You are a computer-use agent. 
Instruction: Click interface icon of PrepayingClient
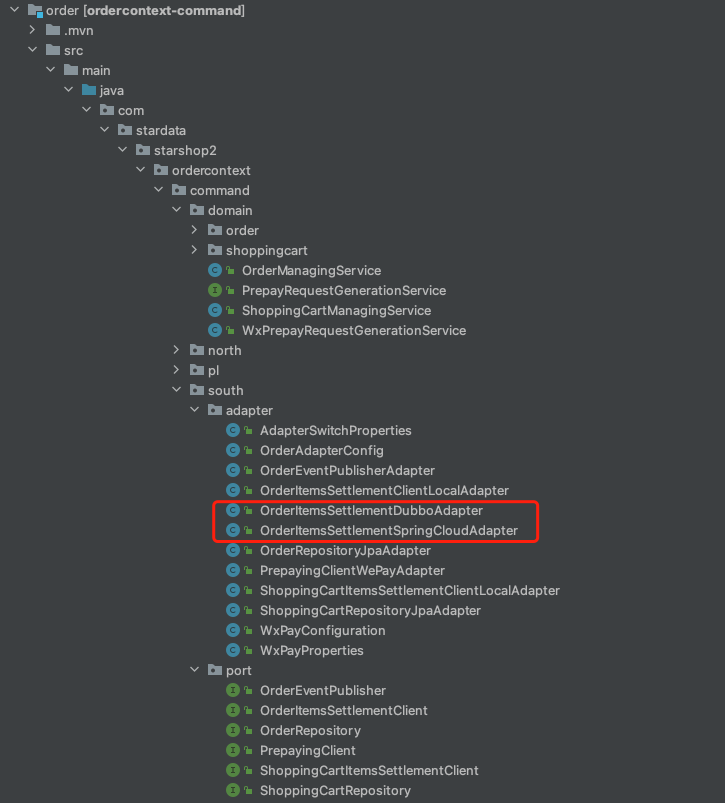(x=233, y=750)
